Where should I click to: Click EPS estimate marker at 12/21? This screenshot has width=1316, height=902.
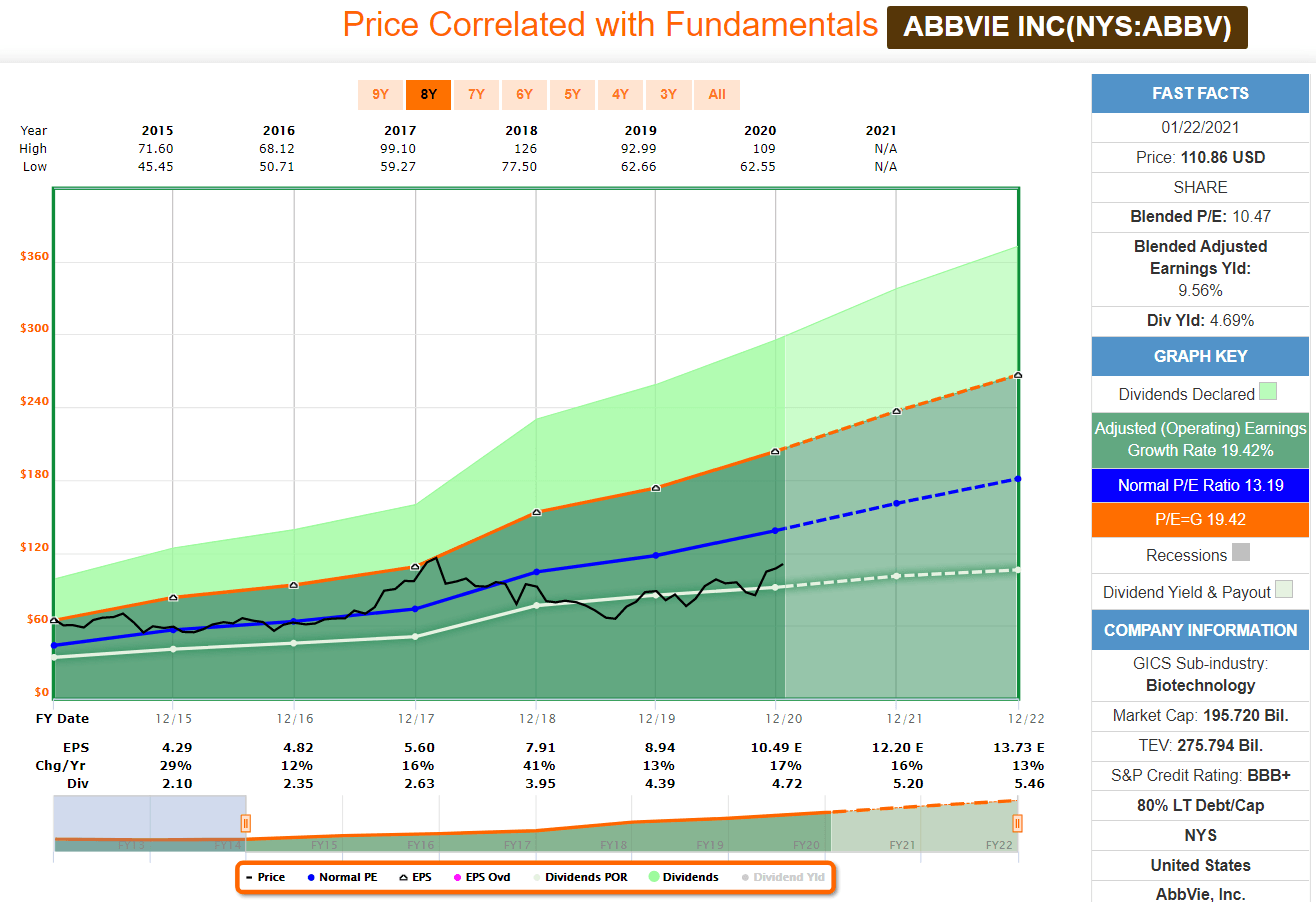click(897, 411)
